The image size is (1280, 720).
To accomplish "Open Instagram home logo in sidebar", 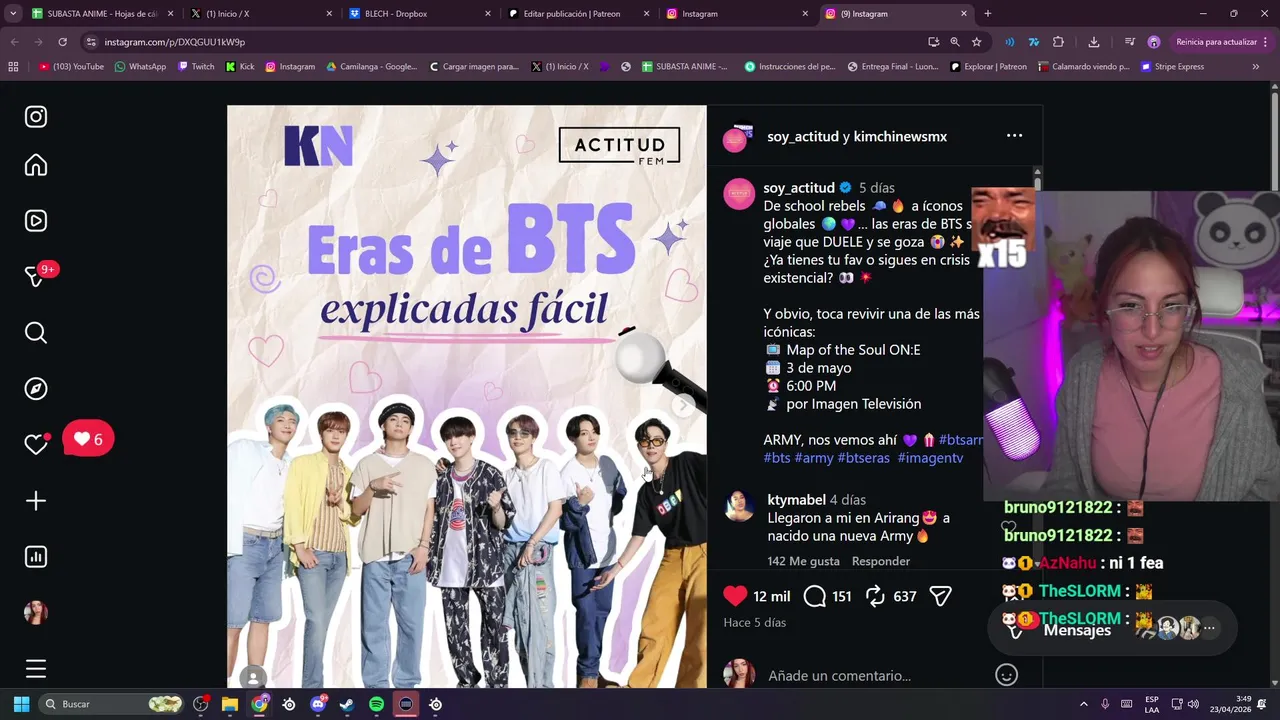I will pos(36,117).
